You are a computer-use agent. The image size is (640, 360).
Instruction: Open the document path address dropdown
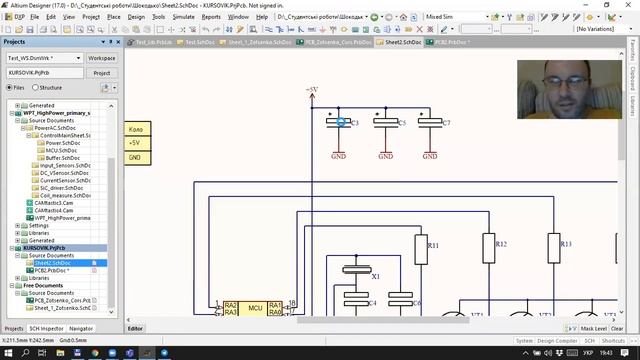tap(367, 17)
